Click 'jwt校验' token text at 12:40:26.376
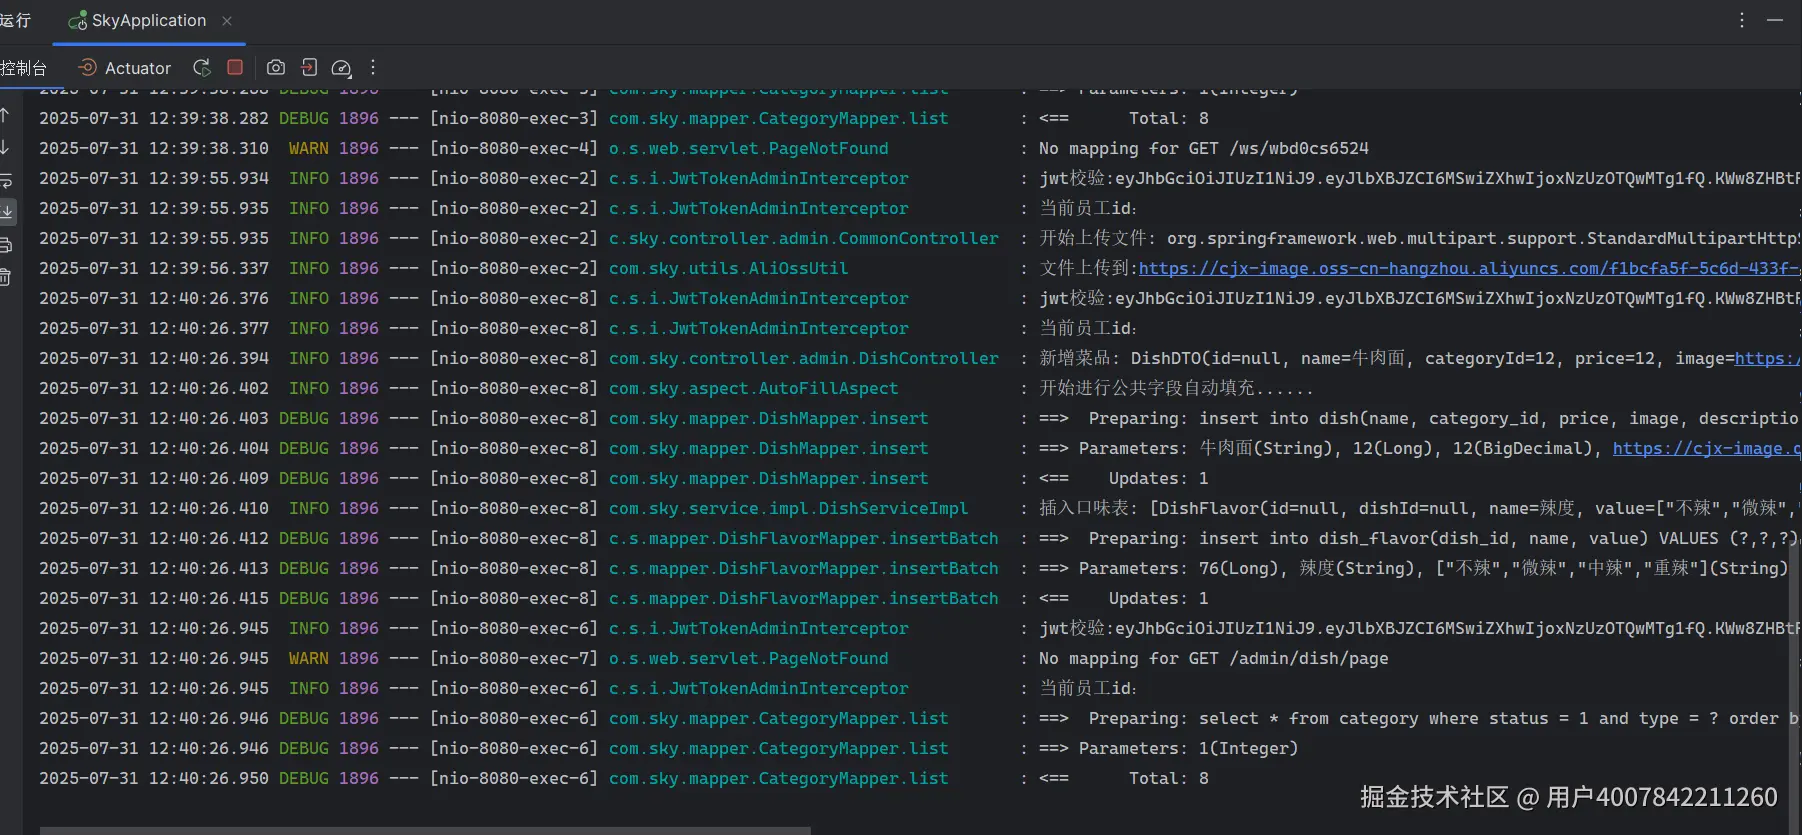 [x=1419, y=298]
